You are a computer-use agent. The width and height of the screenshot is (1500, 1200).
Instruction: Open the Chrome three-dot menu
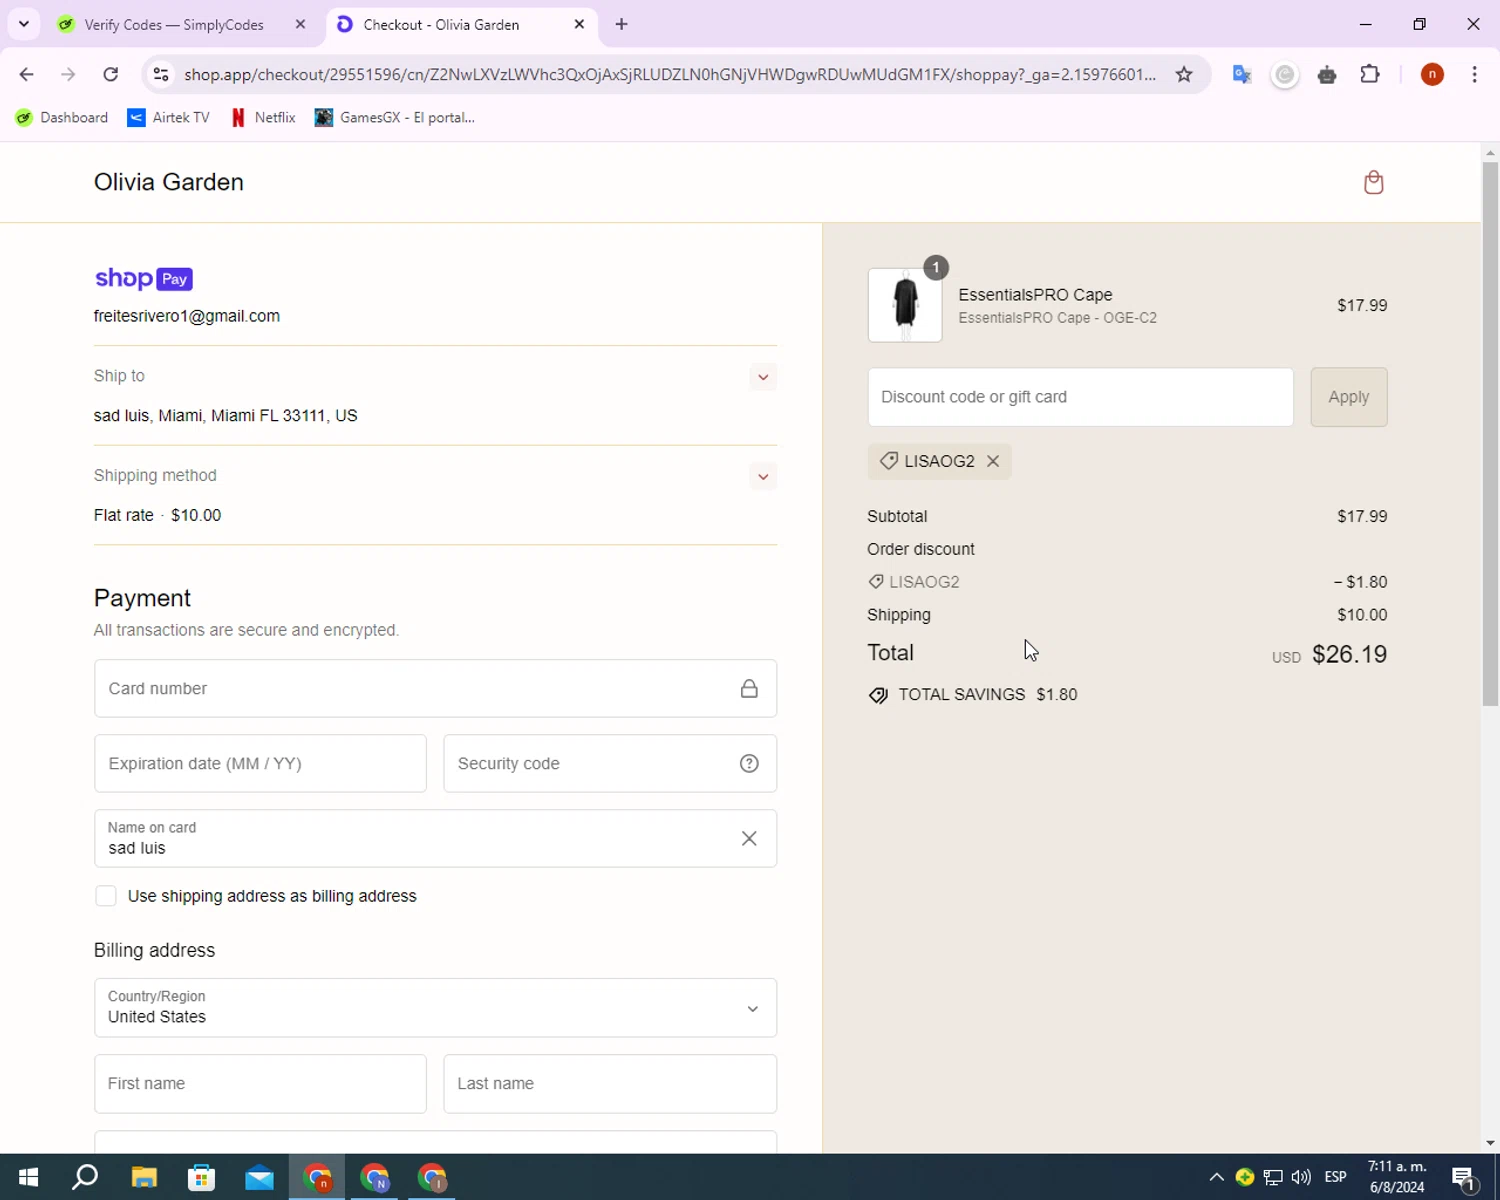pos(1475,75)
